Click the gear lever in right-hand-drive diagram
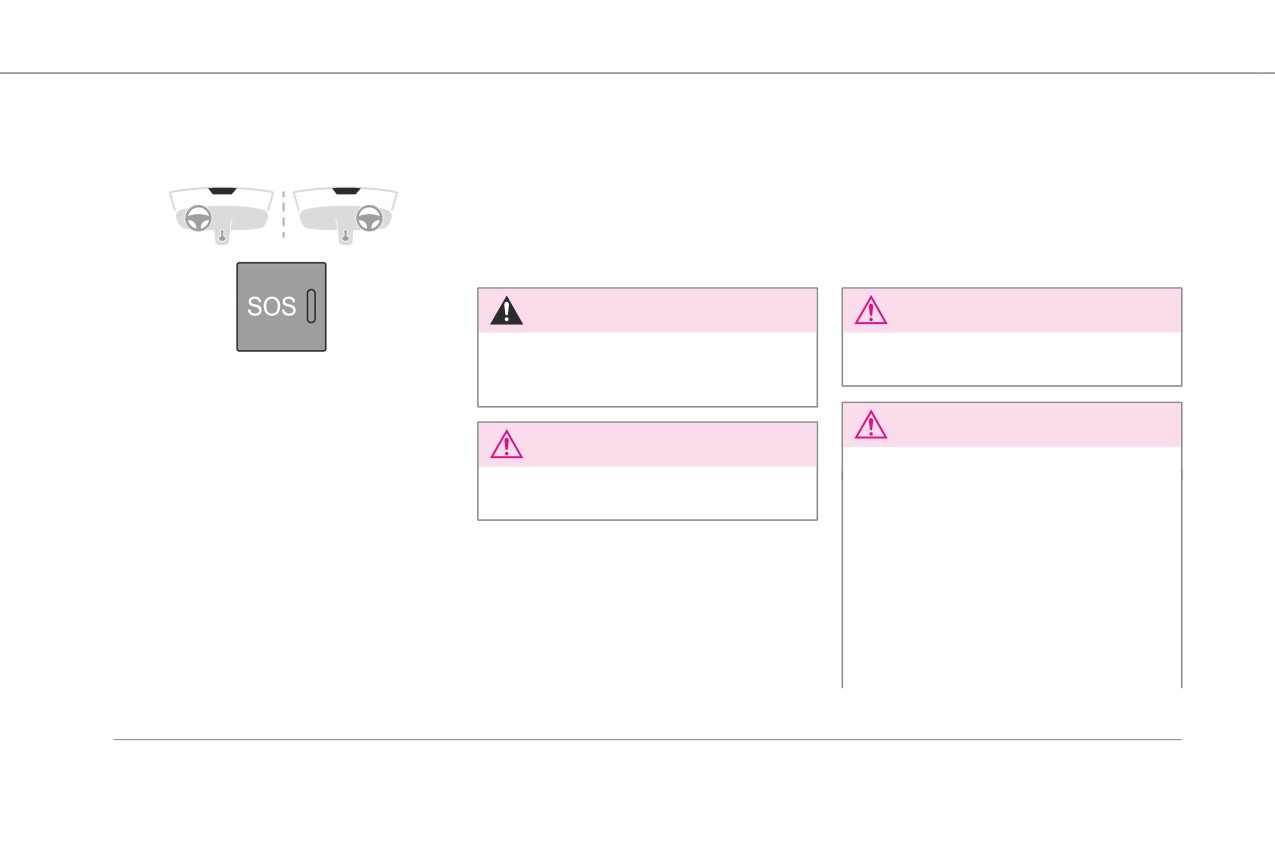 [345, 236]
